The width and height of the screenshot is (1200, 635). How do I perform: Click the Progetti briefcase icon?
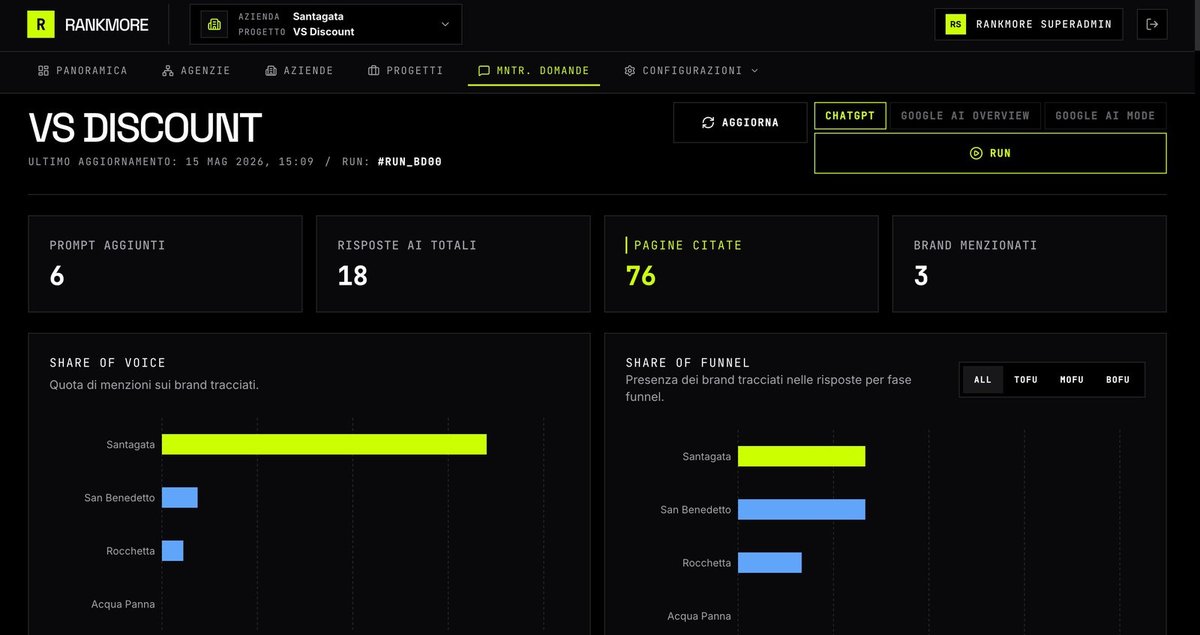pos(373,71)
